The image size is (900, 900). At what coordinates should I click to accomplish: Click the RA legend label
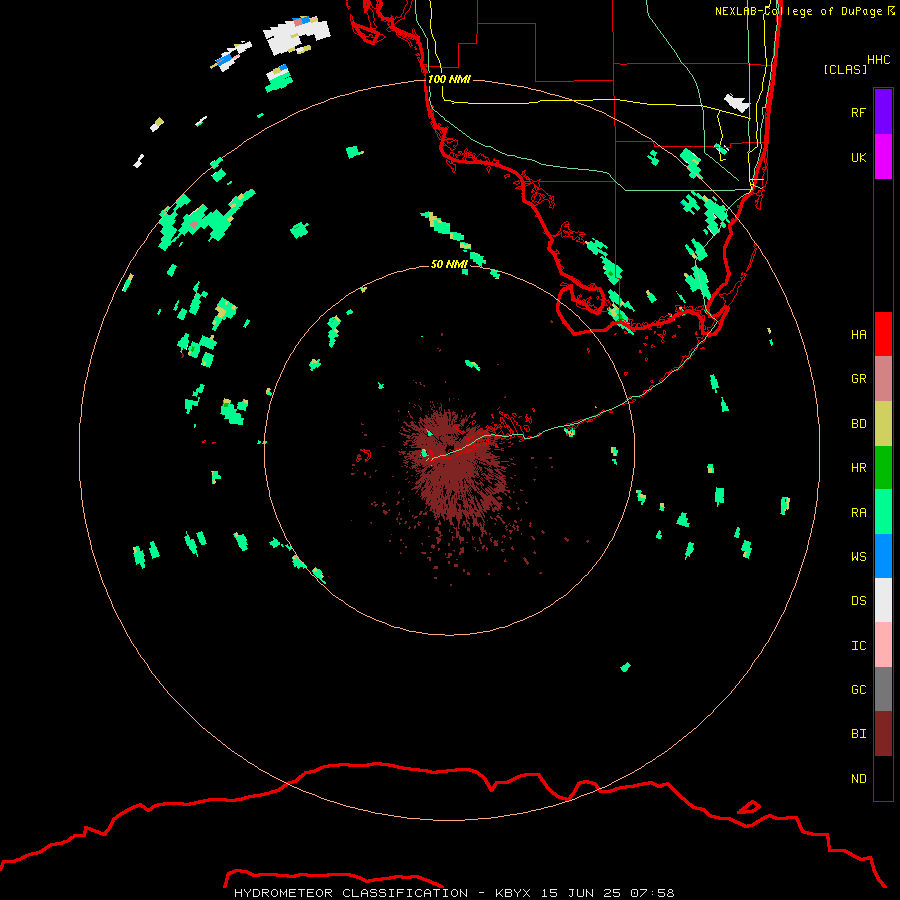858,513
